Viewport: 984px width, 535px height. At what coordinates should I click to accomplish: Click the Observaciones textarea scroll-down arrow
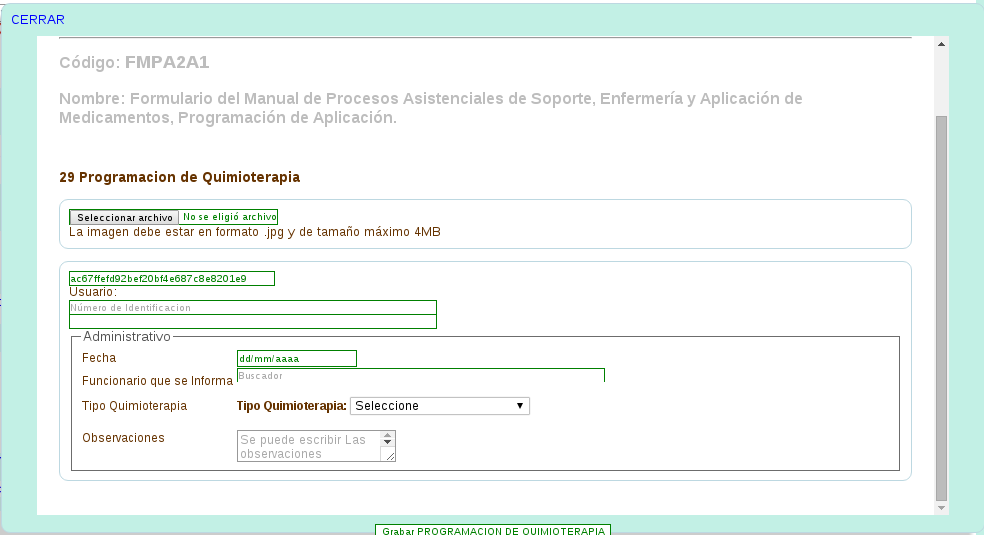click(x=389, y=442)
